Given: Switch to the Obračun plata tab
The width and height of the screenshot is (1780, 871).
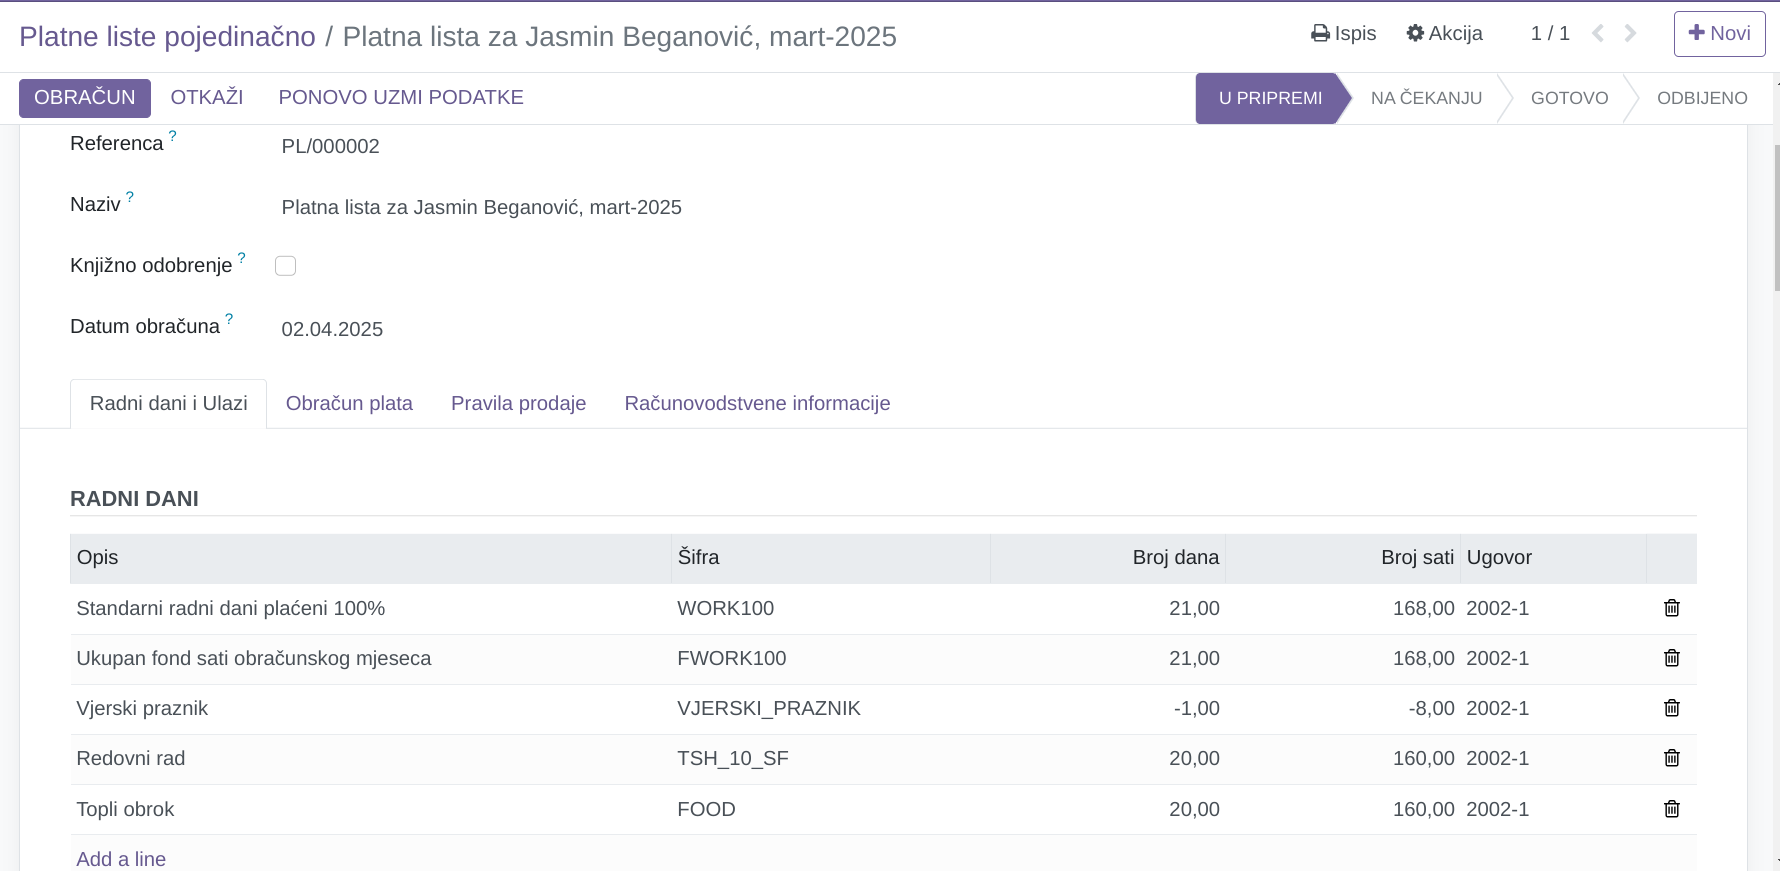Looking at the screenshot, I should pos(349,404).
